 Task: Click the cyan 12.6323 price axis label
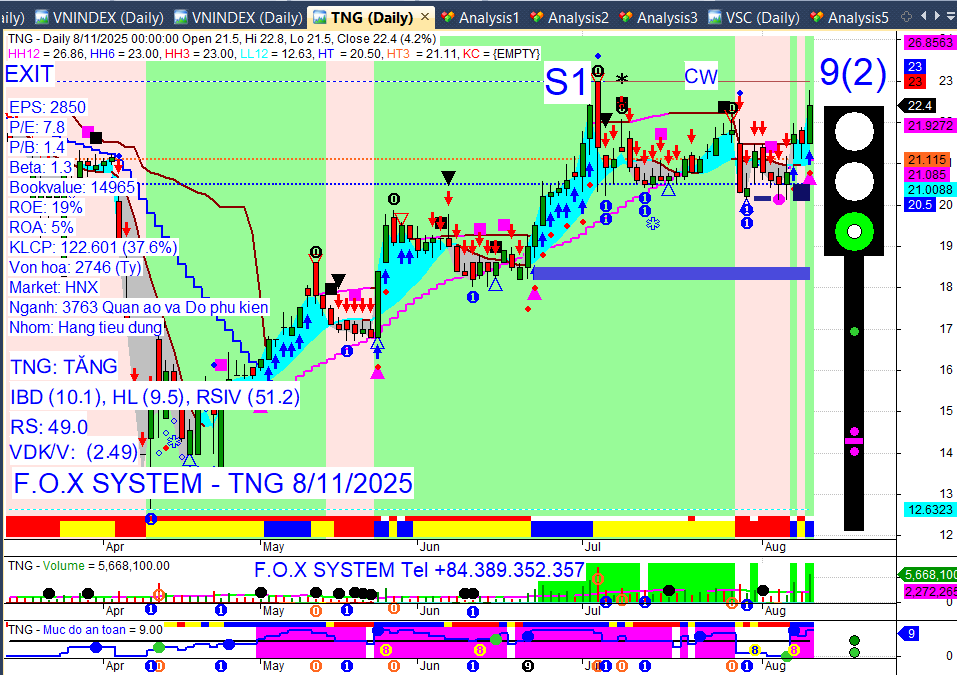point(930,510)
